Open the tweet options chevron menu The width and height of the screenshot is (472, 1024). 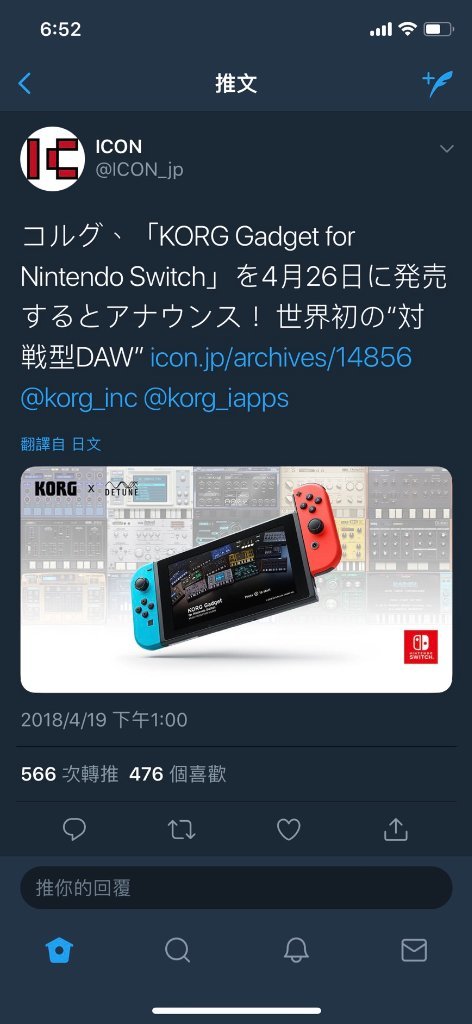click(447, 149)
